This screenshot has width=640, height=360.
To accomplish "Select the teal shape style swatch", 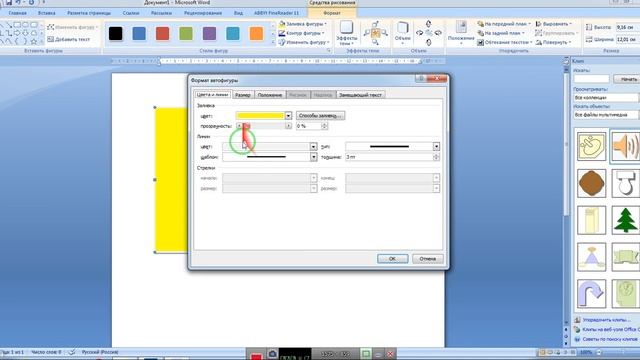I will coord(233,33).
